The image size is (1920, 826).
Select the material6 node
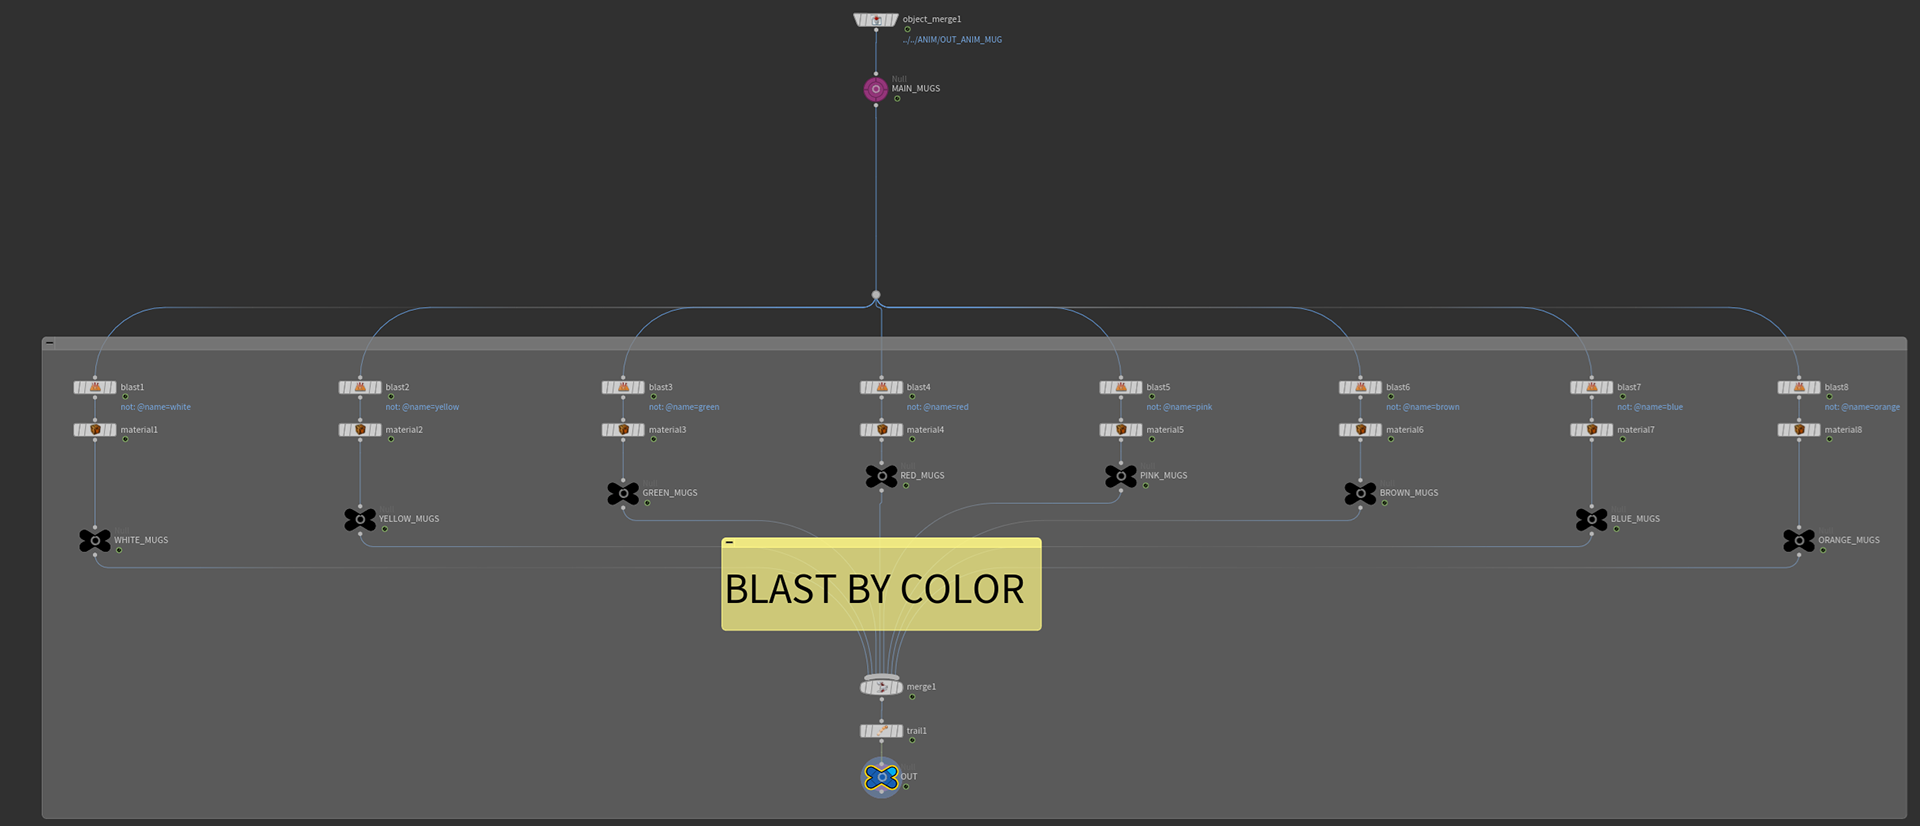coord(1360,430)
